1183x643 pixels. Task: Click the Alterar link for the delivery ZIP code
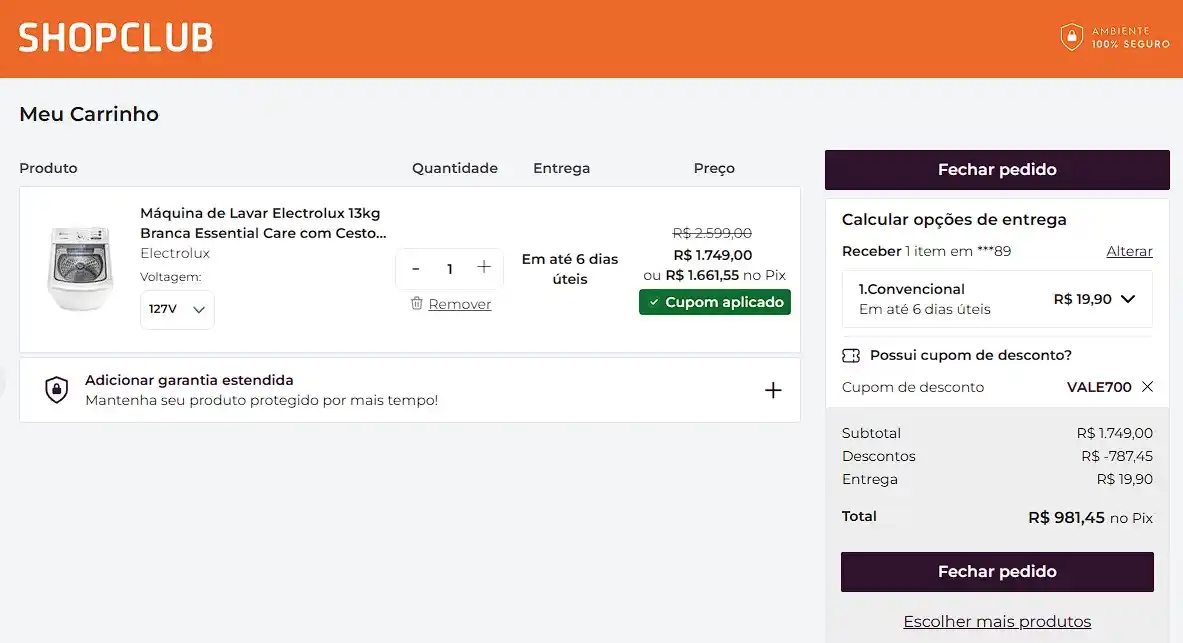click(1129, 251)
